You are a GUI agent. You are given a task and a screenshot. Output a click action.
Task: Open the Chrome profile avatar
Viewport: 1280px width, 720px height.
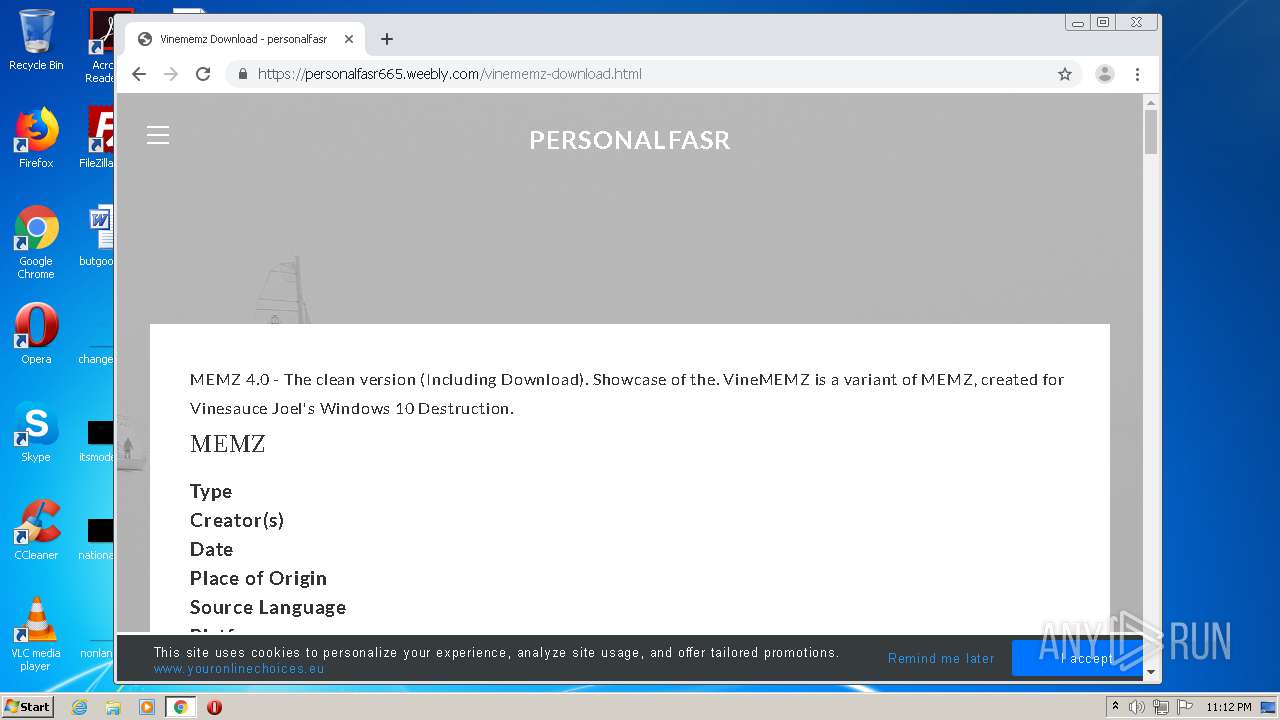point(1105,74)
